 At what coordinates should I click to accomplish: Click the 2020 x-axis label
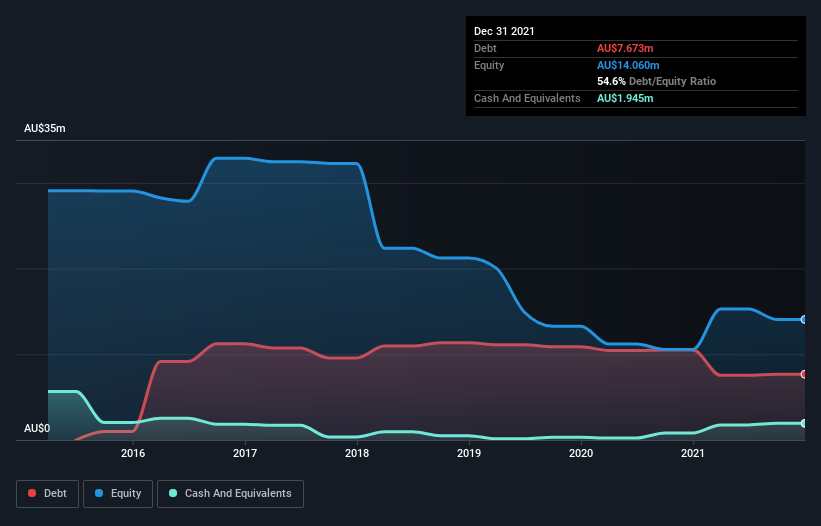581,453
